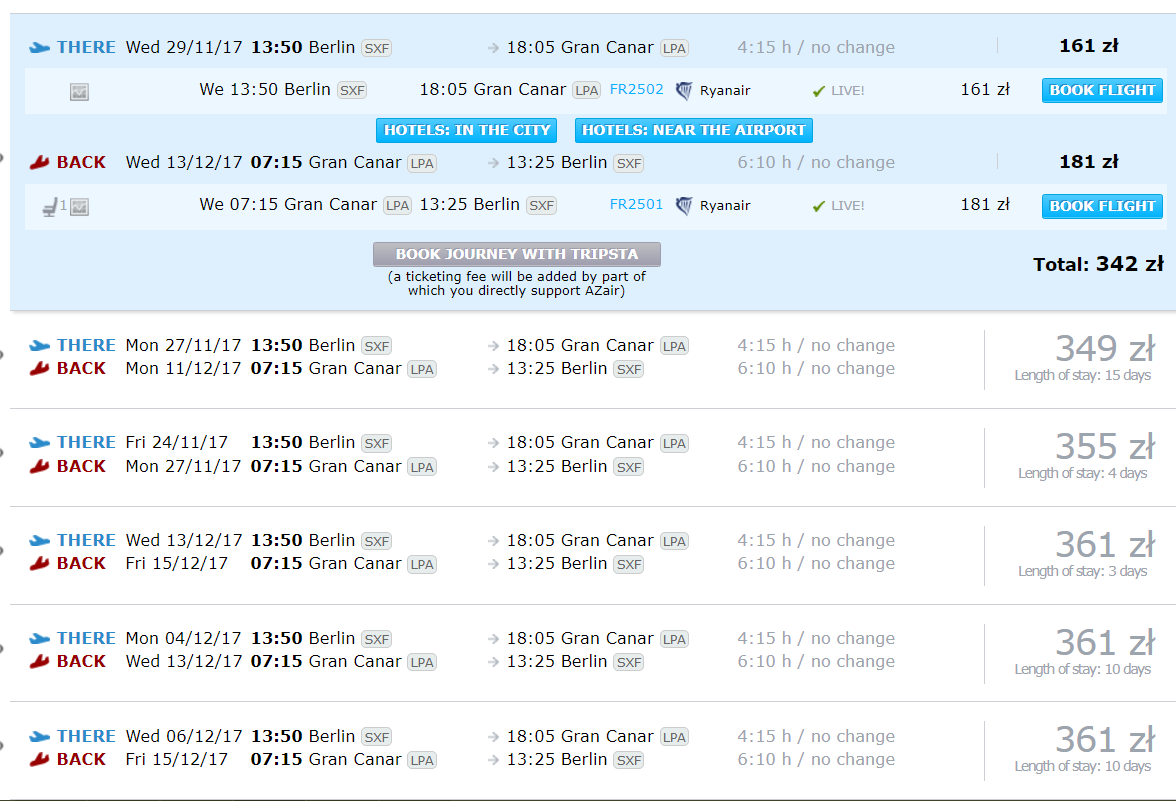Viewport: 1176px width, 801px height.
Task: Click the "Mon 11/12/17" return date
Action: pos(184,368)
